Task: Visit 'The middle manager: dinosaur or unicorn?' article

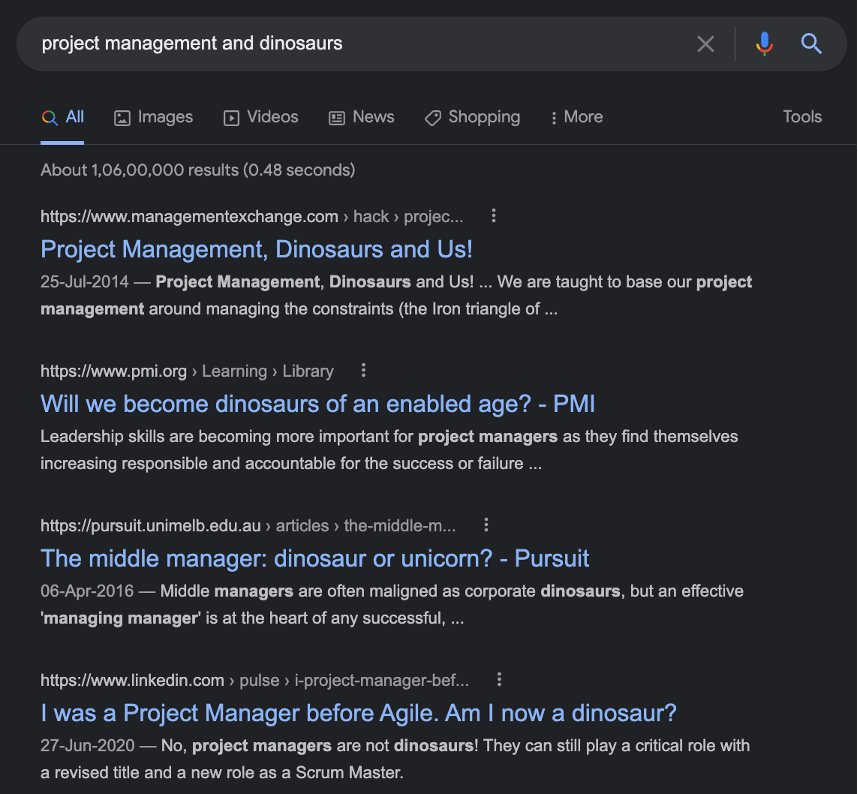Action: pyautogui.click(x=315, y=558)
